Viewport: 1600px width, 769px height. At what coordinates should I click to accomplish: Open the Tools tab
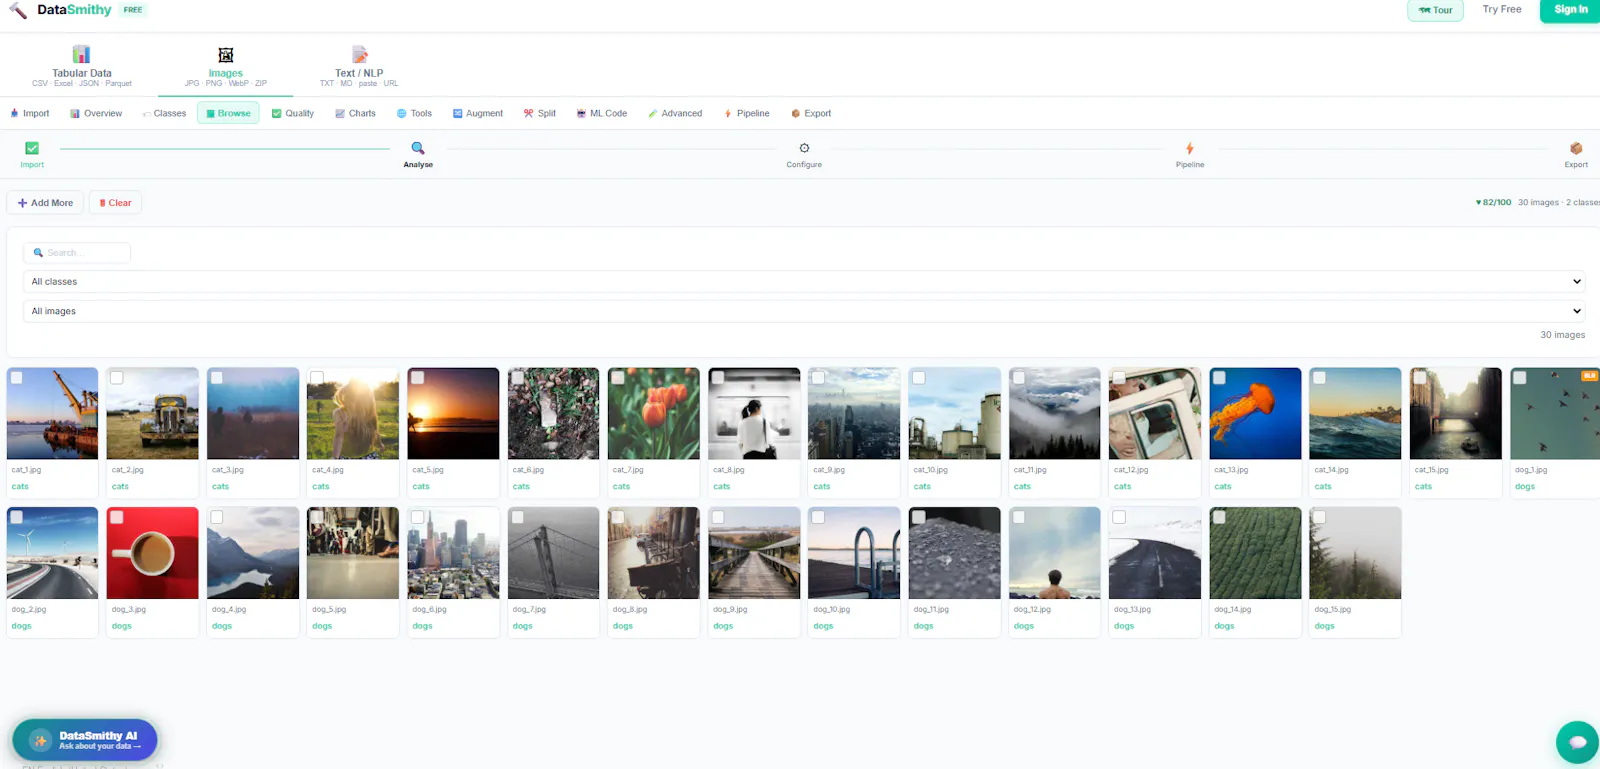(x=415, y=113)
